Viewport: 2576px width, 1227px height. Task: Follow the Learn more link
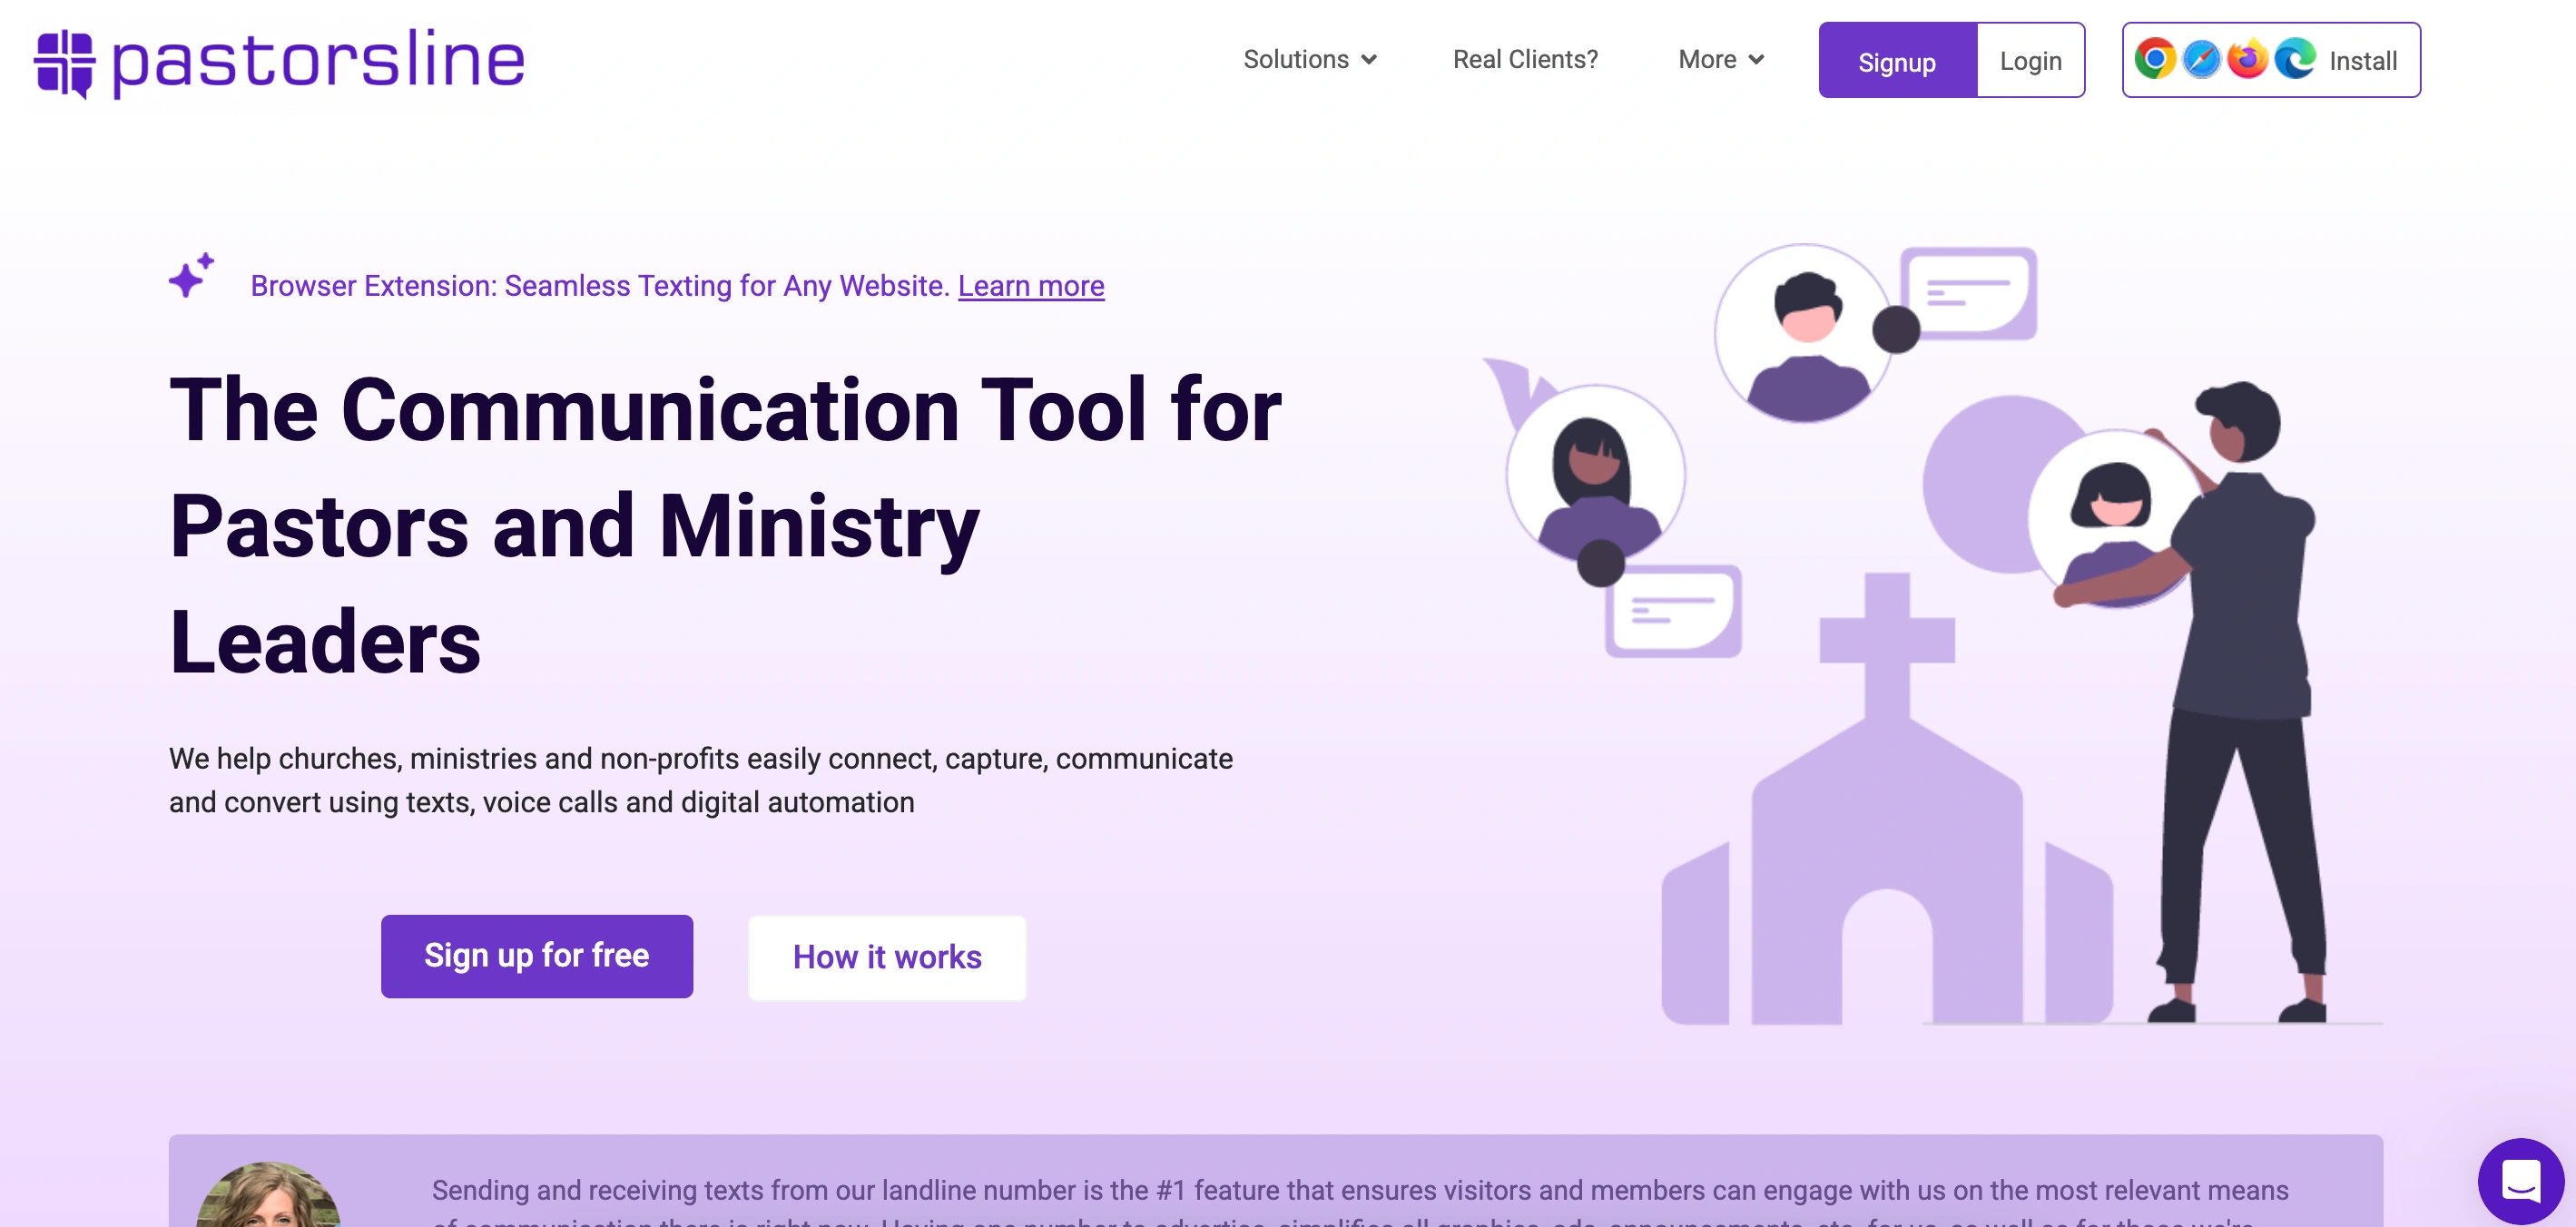(1030, 286)
